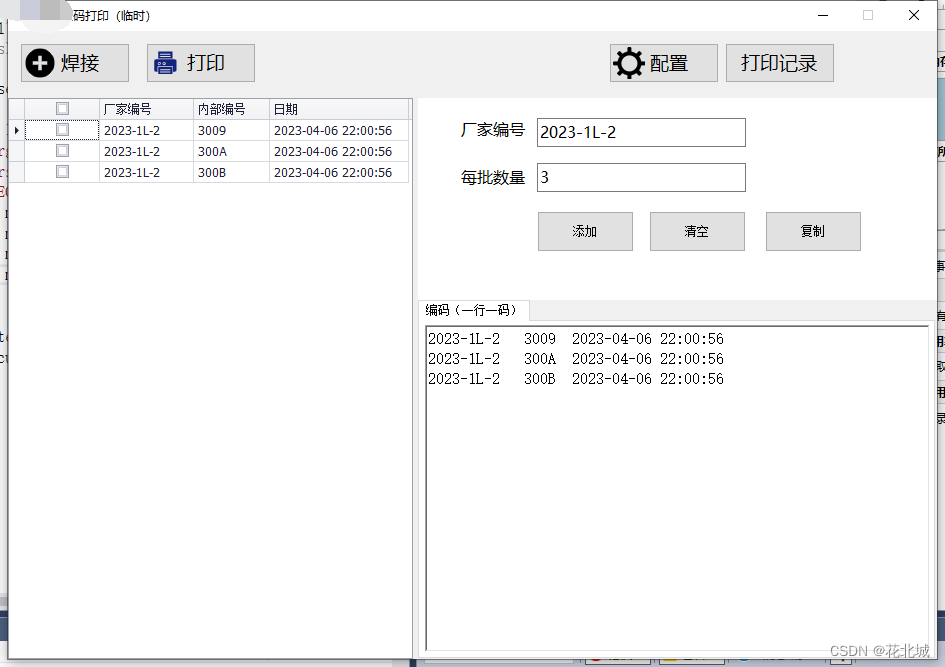Open the 打印记录 print history

(x=780, y=62)
